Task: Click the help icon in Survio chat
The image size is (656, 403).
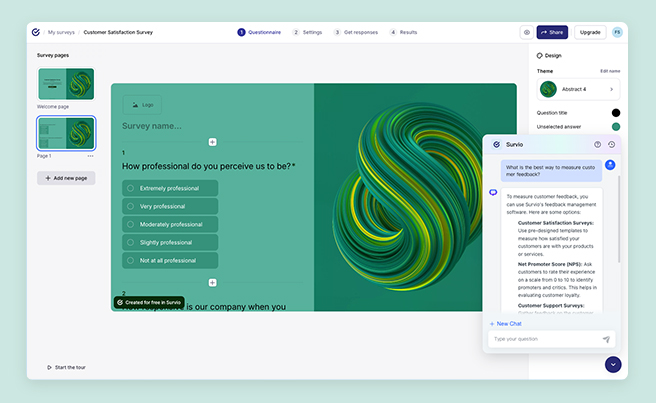Action: (x=598, y=145)
